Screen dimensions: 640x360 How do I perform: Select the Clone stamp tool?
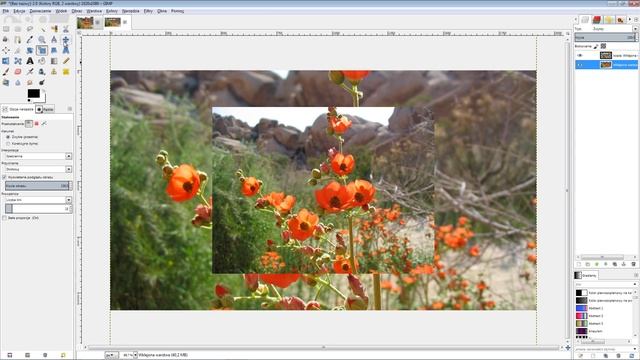[54, 71]
